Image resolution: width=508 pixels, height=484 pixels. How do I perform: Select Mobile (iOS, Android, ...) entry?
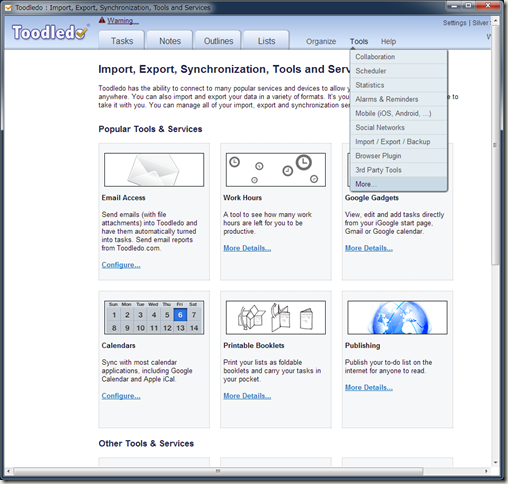click(x=398, y=113)
